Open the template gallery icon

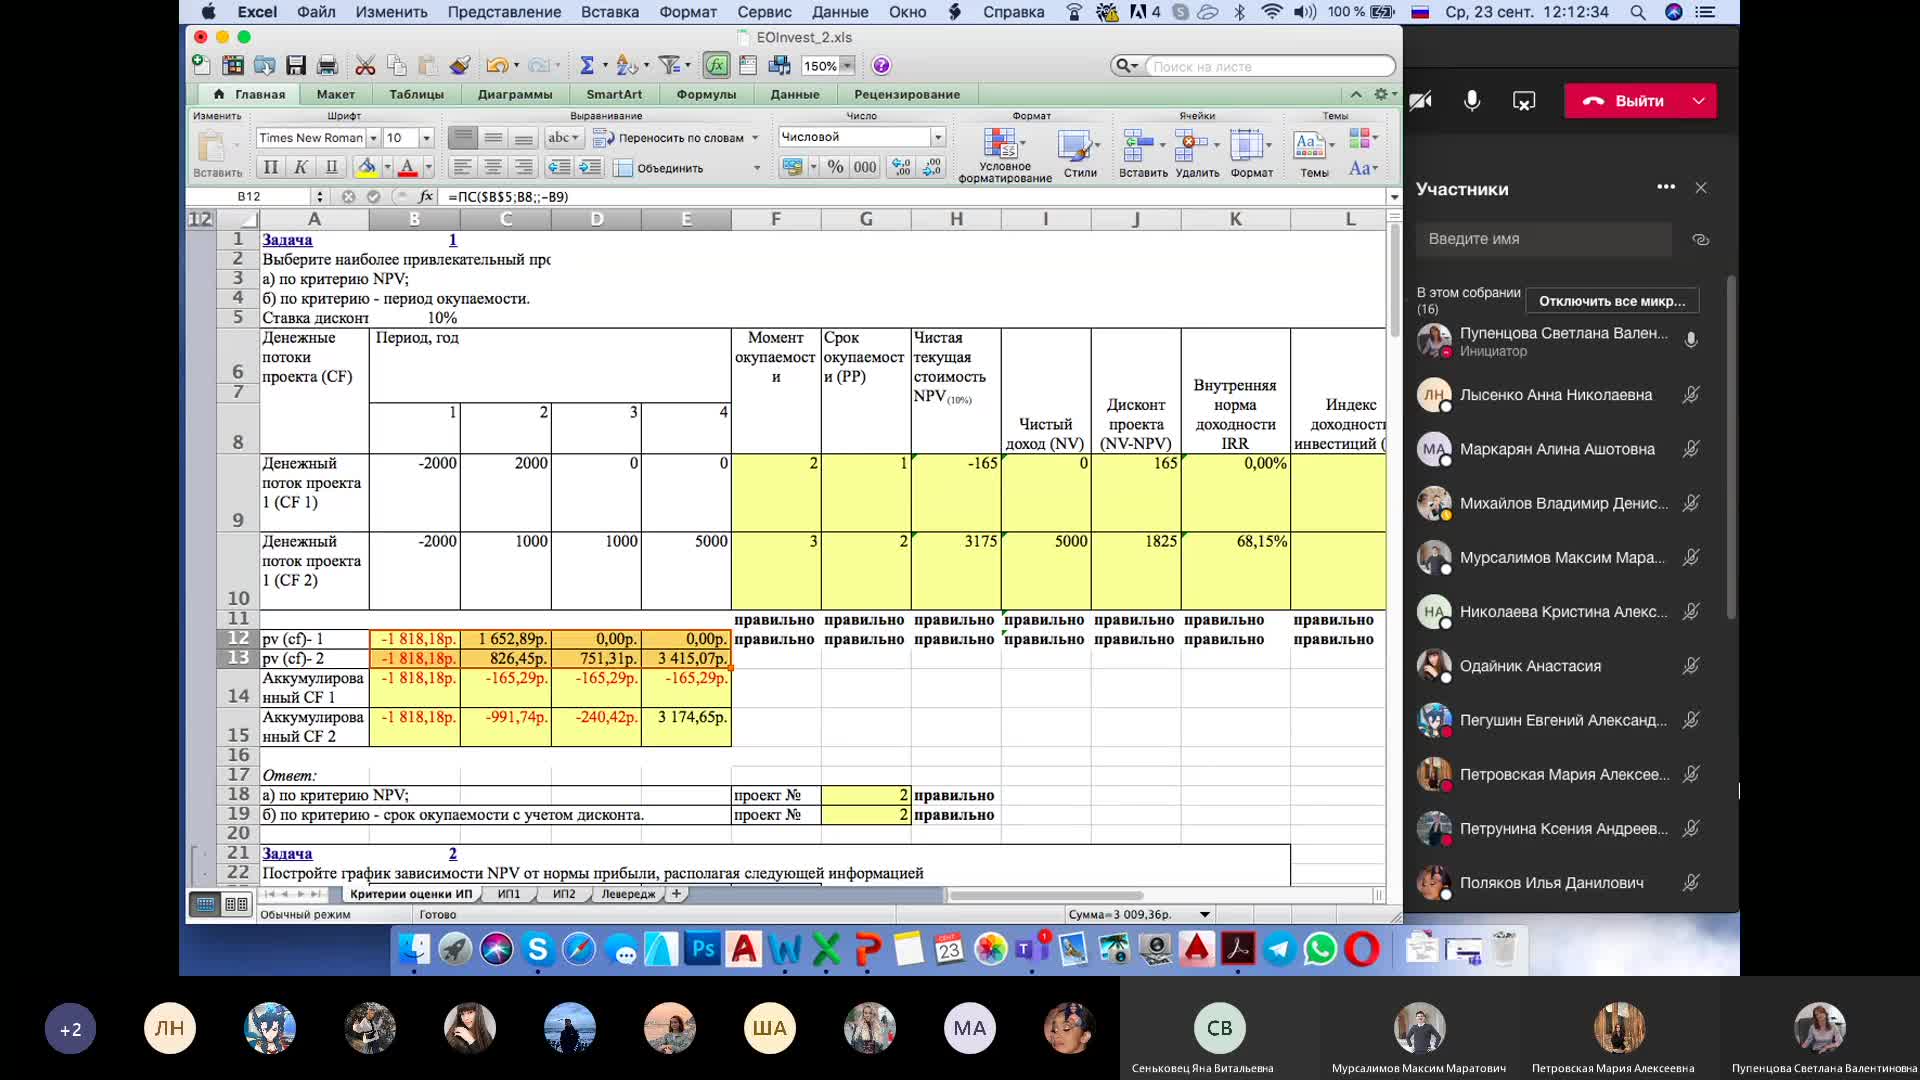[x=233, y=66]
